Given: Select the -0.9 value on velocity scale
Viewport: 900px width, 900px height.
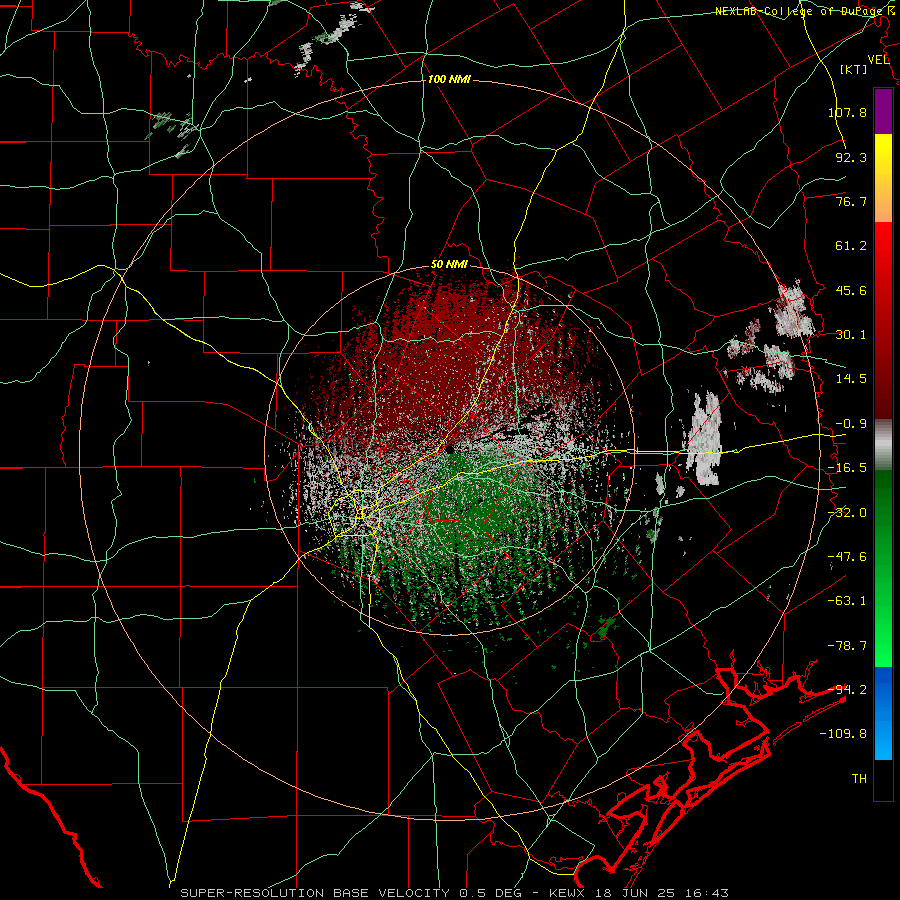Looking at the screenshot, I should tap(851, 424).
